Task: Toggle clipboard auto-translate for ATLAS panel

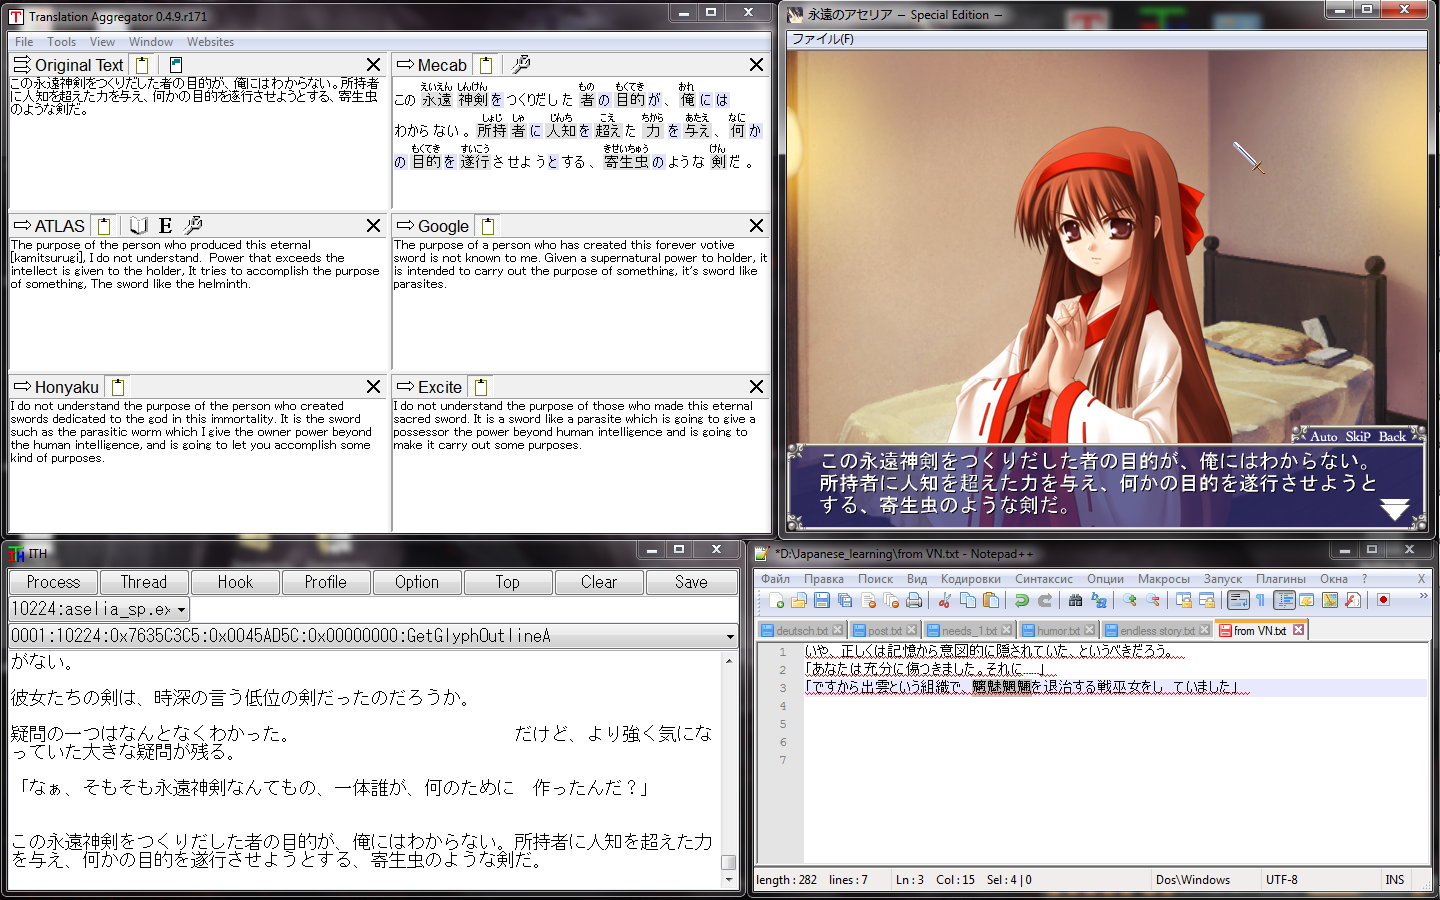Action: coord(104,226)
